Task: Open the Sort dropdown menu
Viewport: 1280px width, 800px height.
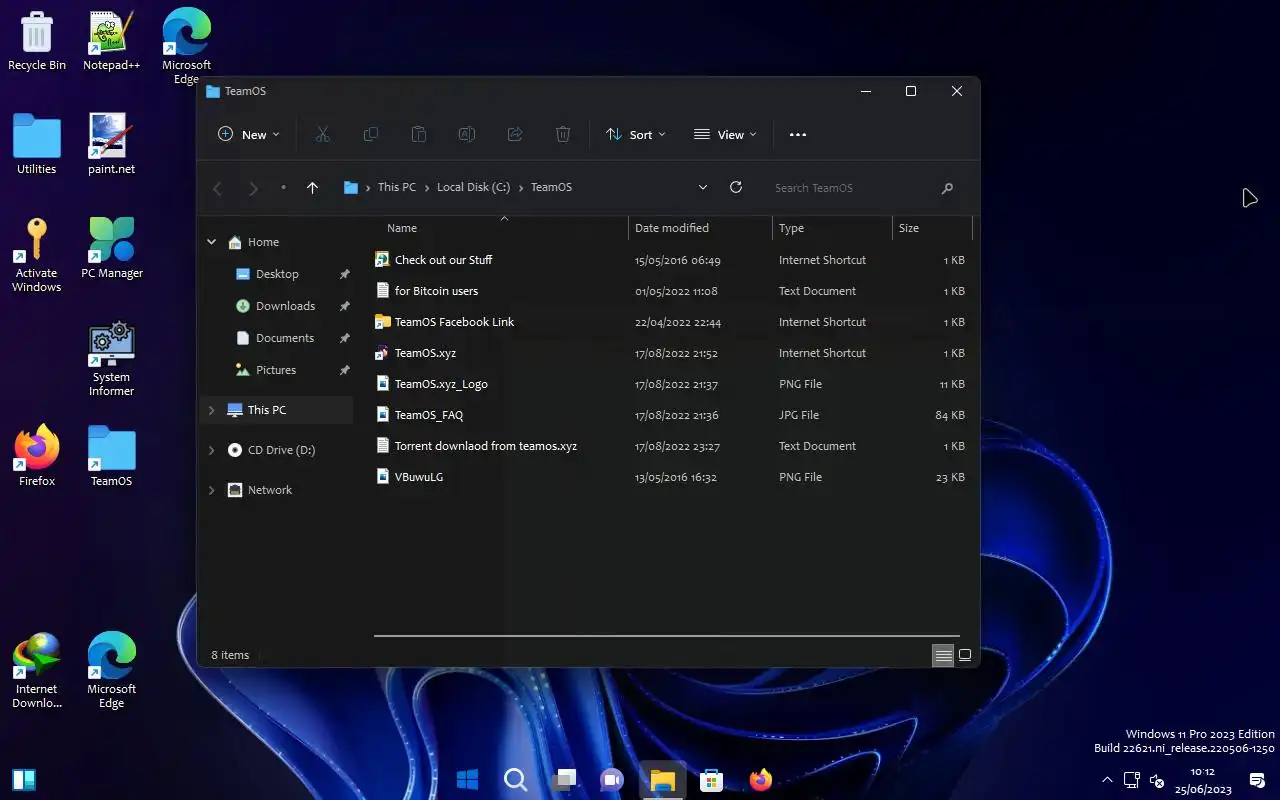Action: click(x=636, y=135)
